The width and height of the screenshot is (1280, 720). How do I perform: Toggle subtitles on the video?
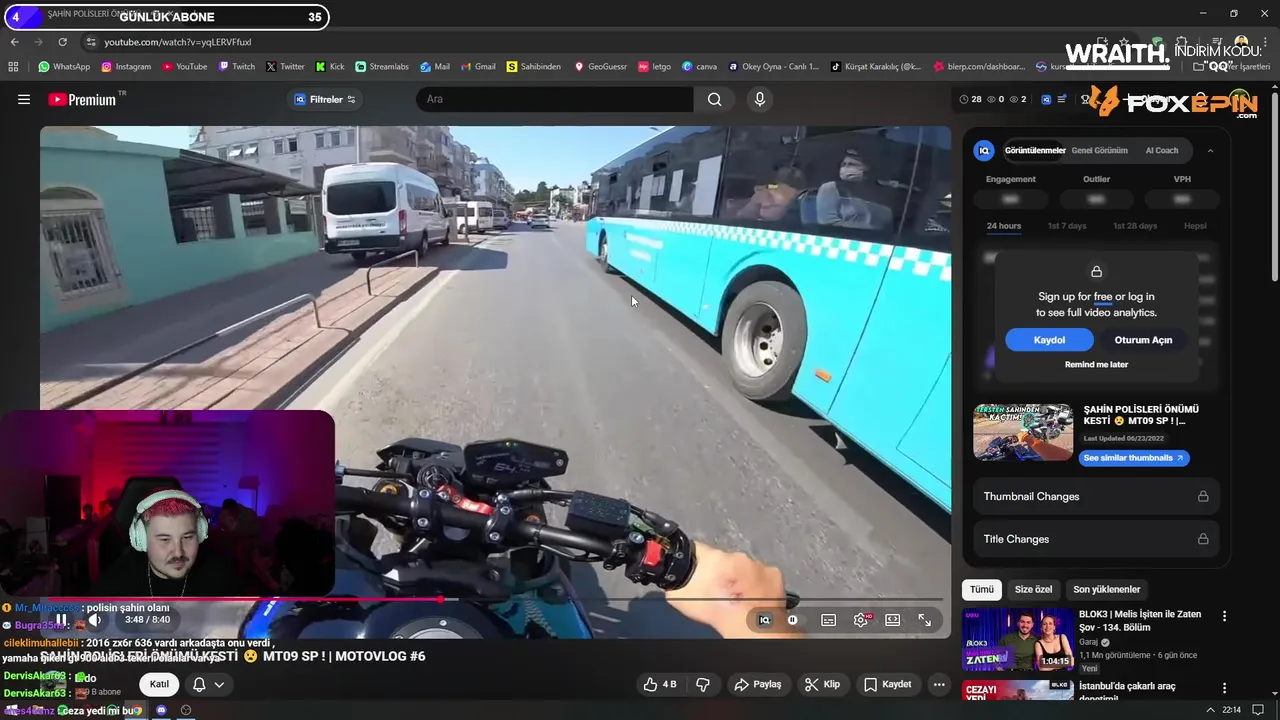coord(828,620)
